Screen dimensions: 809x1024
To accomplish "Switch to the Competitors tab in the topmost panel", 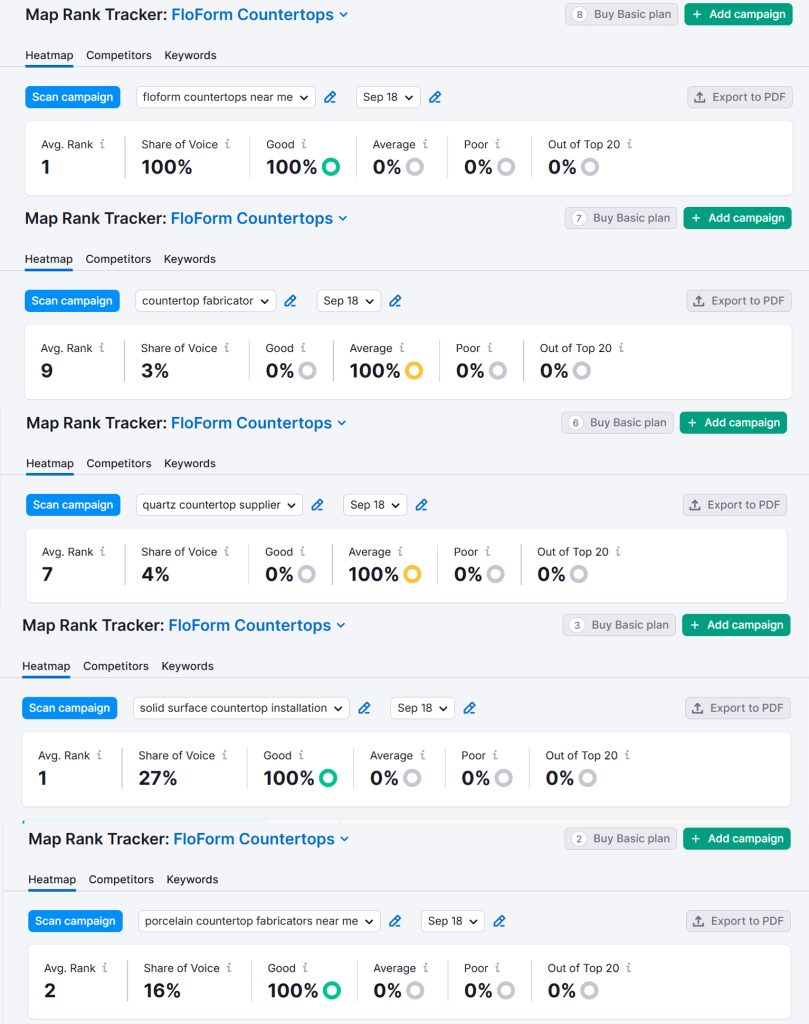I will (x=119, y=55).
